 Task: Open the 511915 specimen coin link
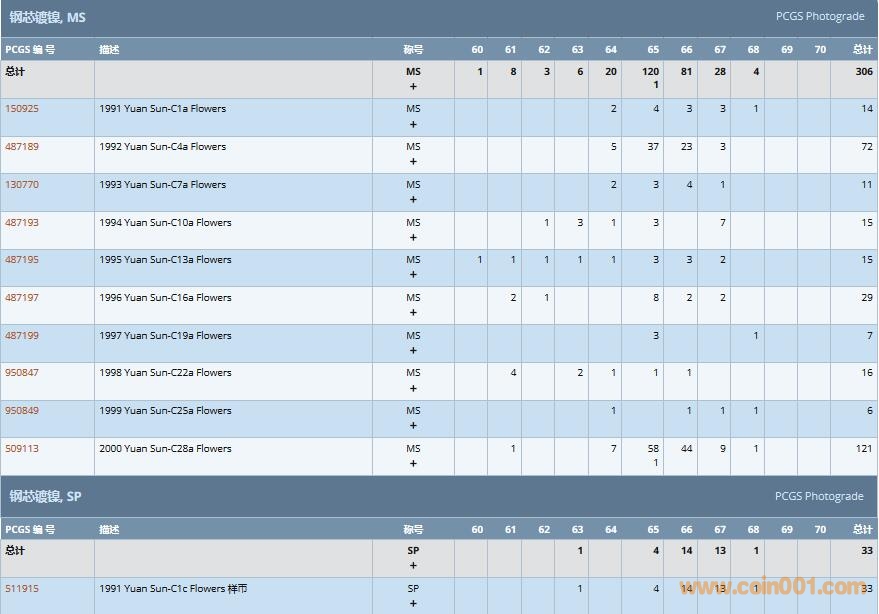[x=22, y=589]
